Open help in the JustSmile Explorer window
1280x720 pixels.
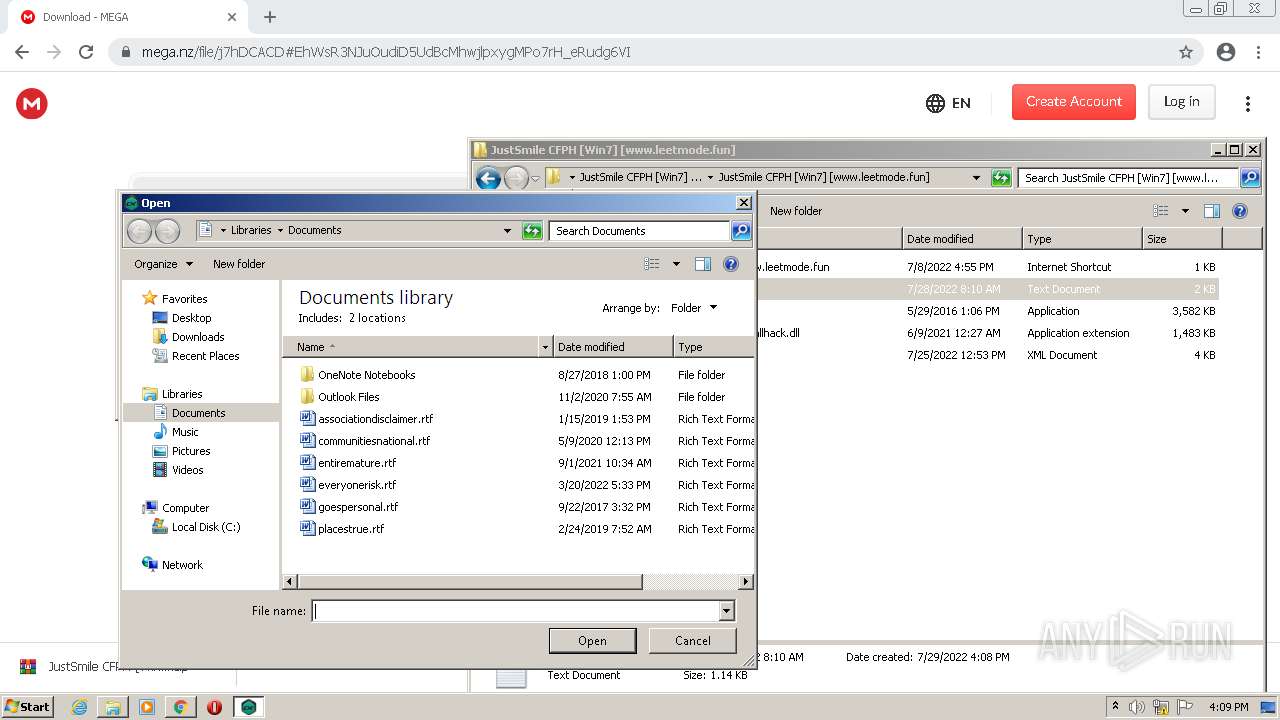pyautogui.click(x=1240, y=211)
